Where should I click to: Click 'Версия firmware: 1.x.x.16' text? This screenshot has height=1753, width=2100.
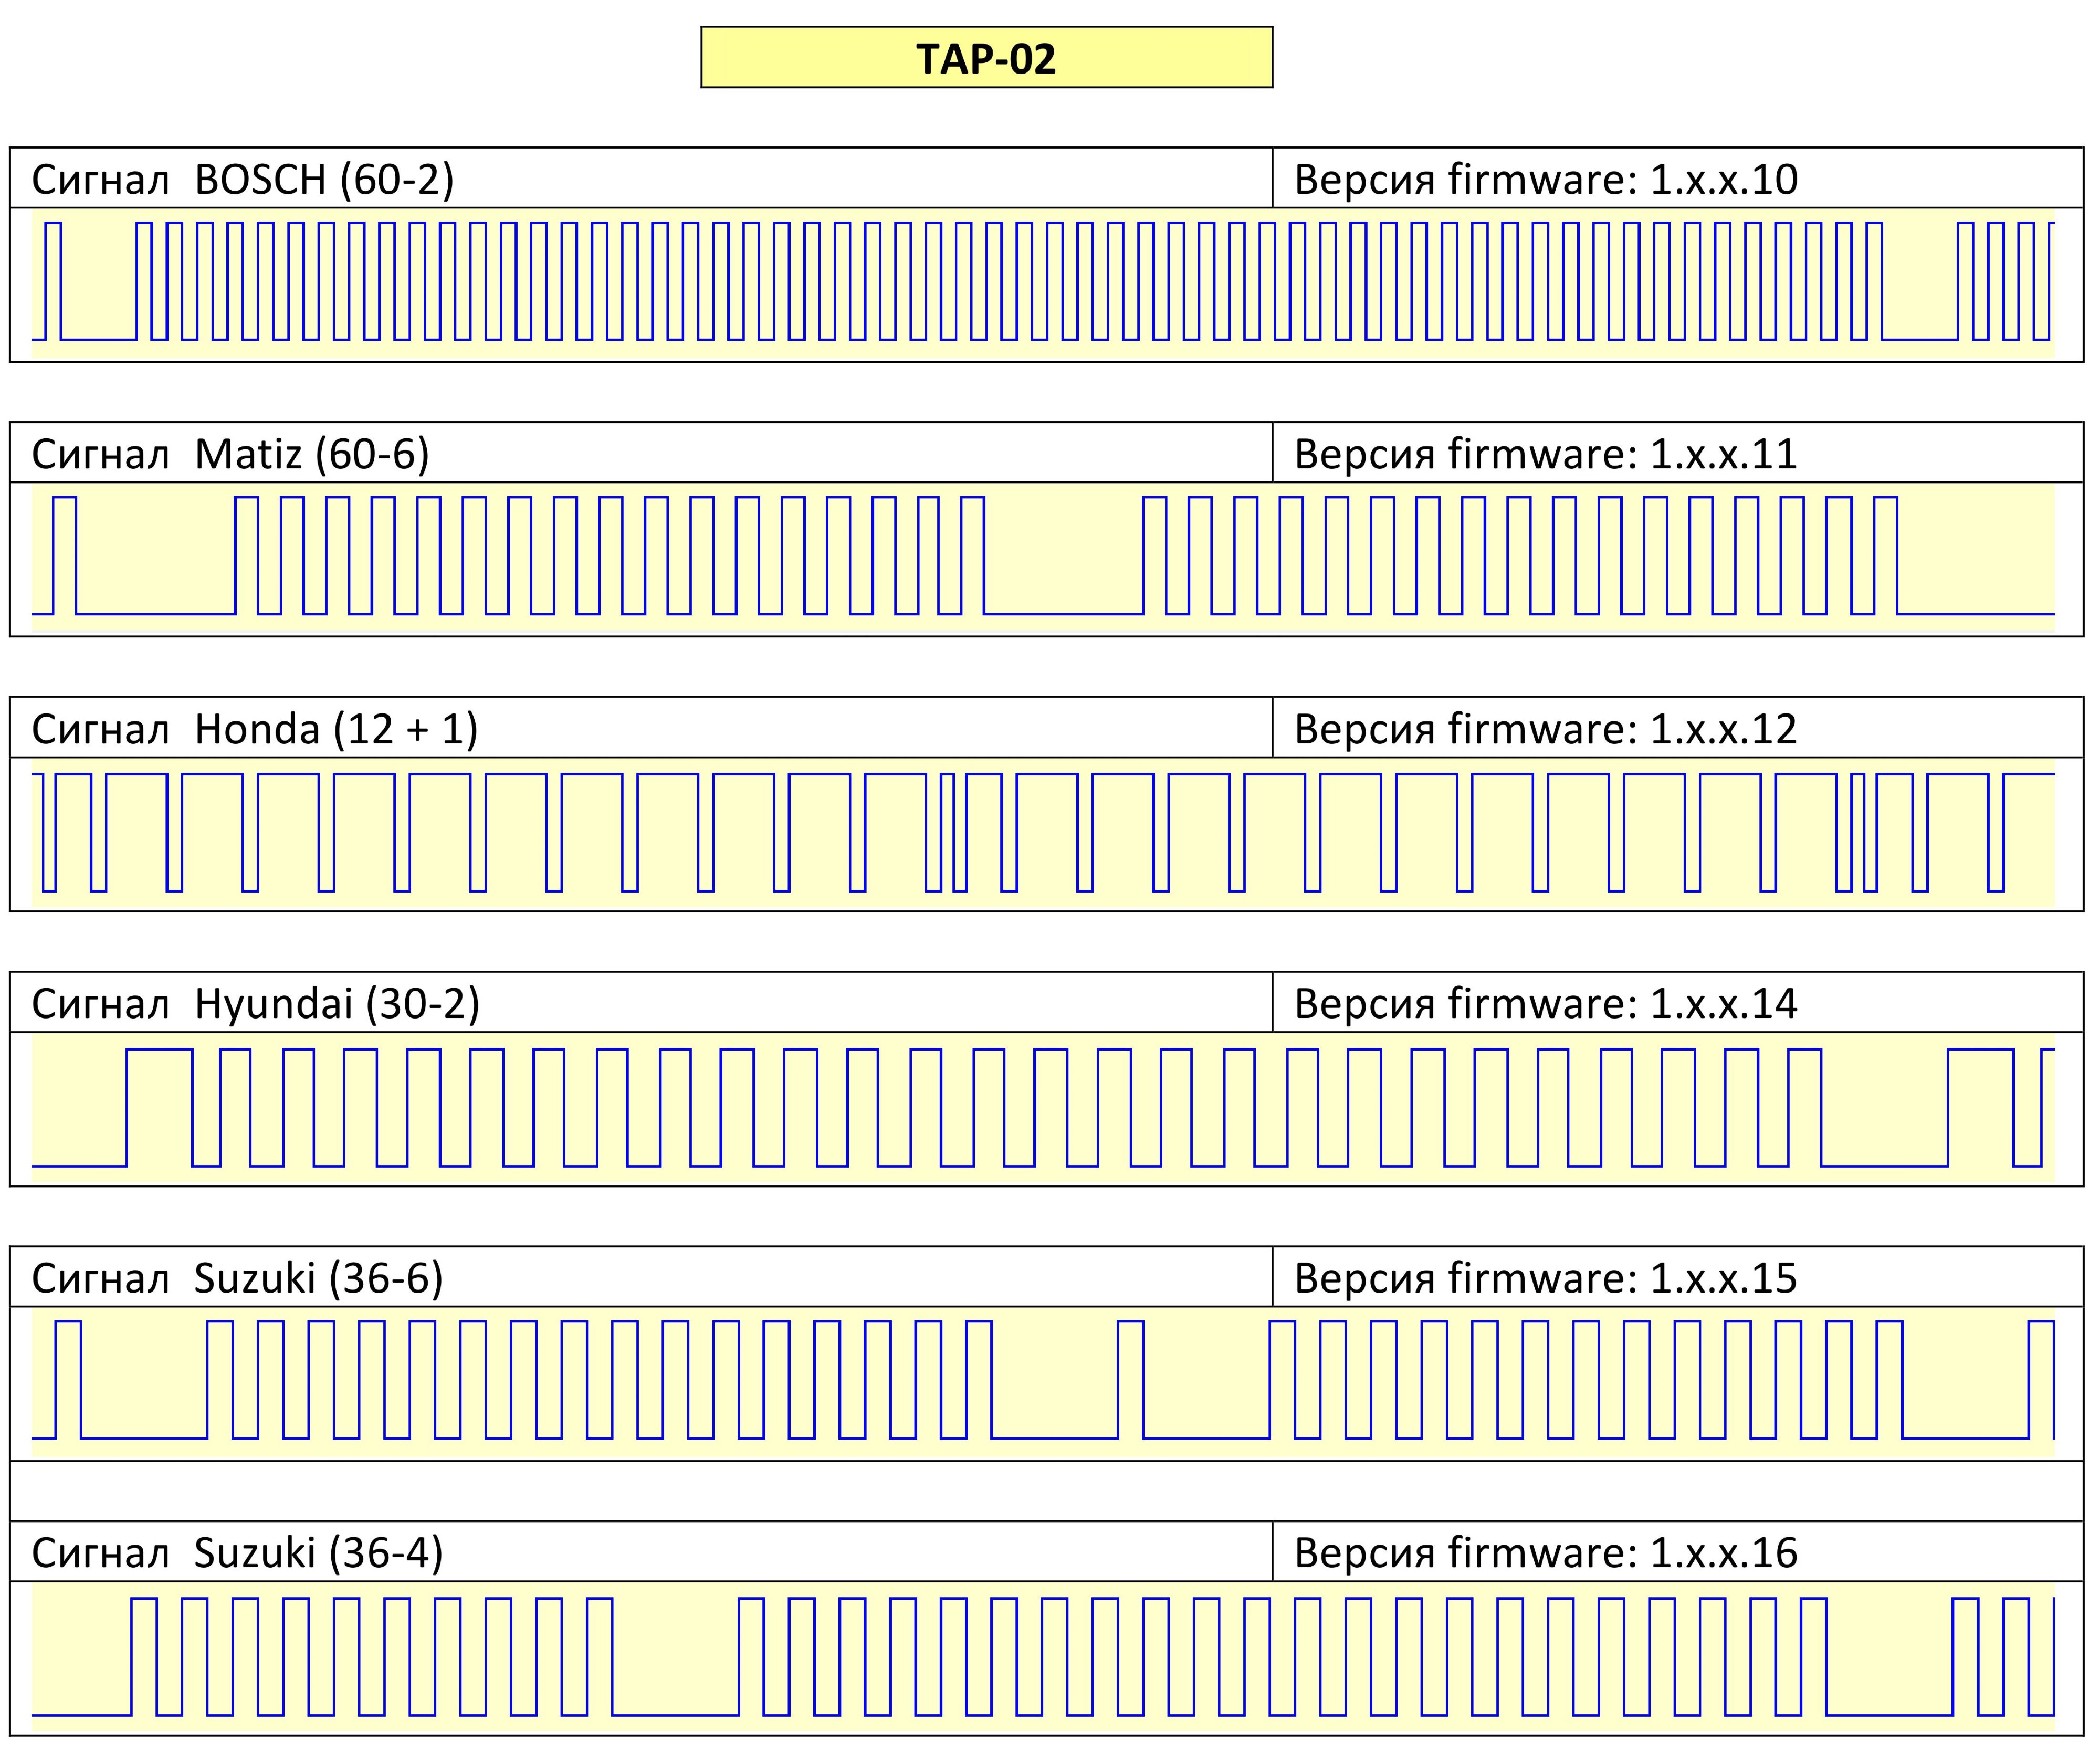[x=1546, y=1553]
